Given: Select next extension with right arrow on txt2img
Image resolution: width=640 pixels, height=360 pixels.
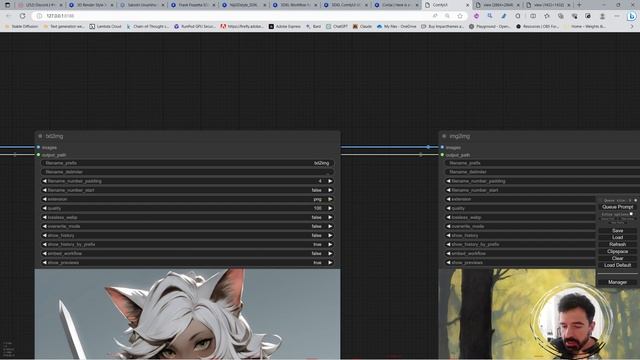Looking at the screenshot, I should coord(330,199).
